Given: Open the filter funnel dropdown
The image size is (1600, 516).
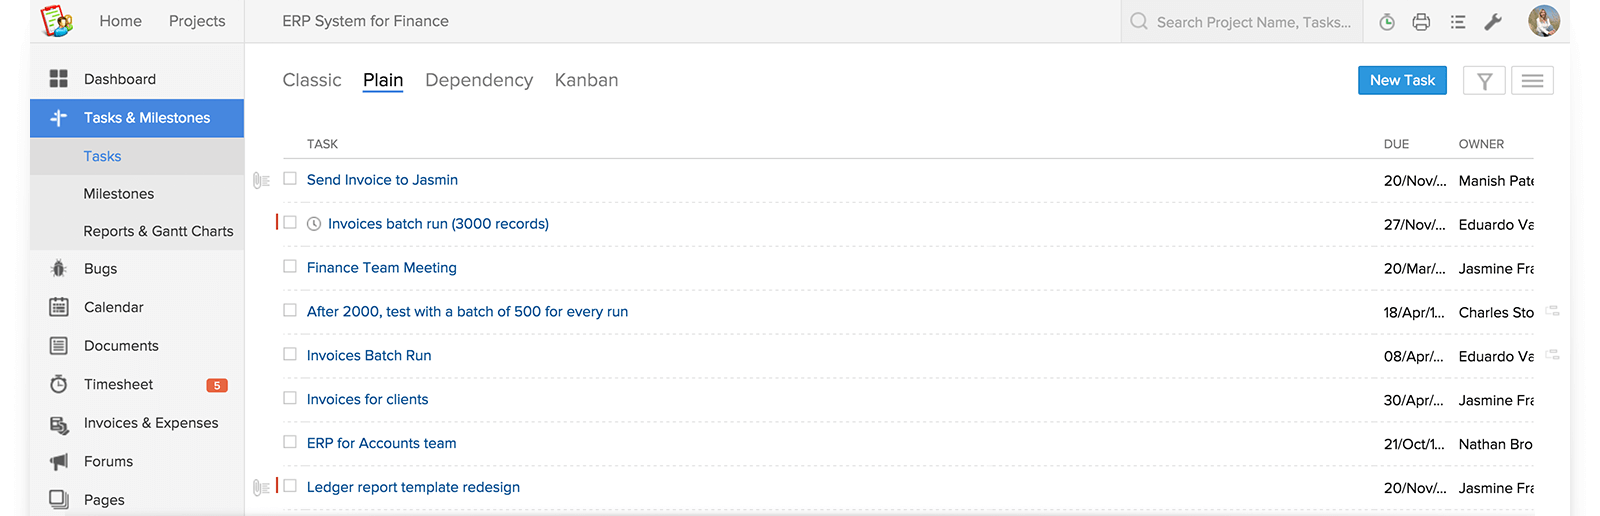Looking at the screenshot, I should click(1484, 80).
